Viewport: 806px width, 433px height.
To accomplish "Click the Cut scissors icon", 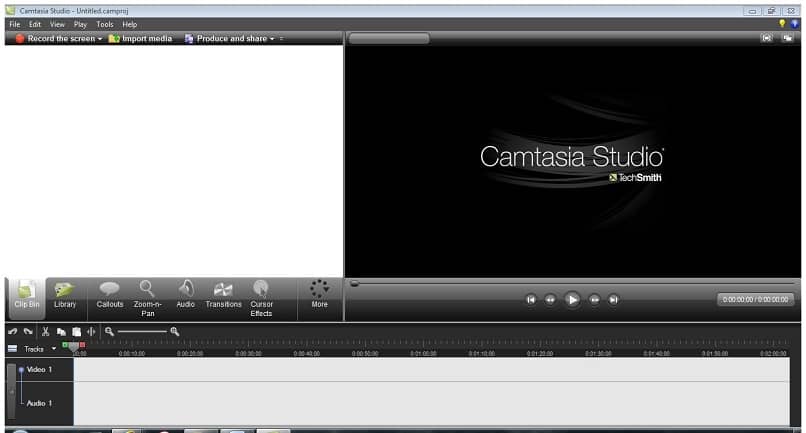I will [45, 332].
